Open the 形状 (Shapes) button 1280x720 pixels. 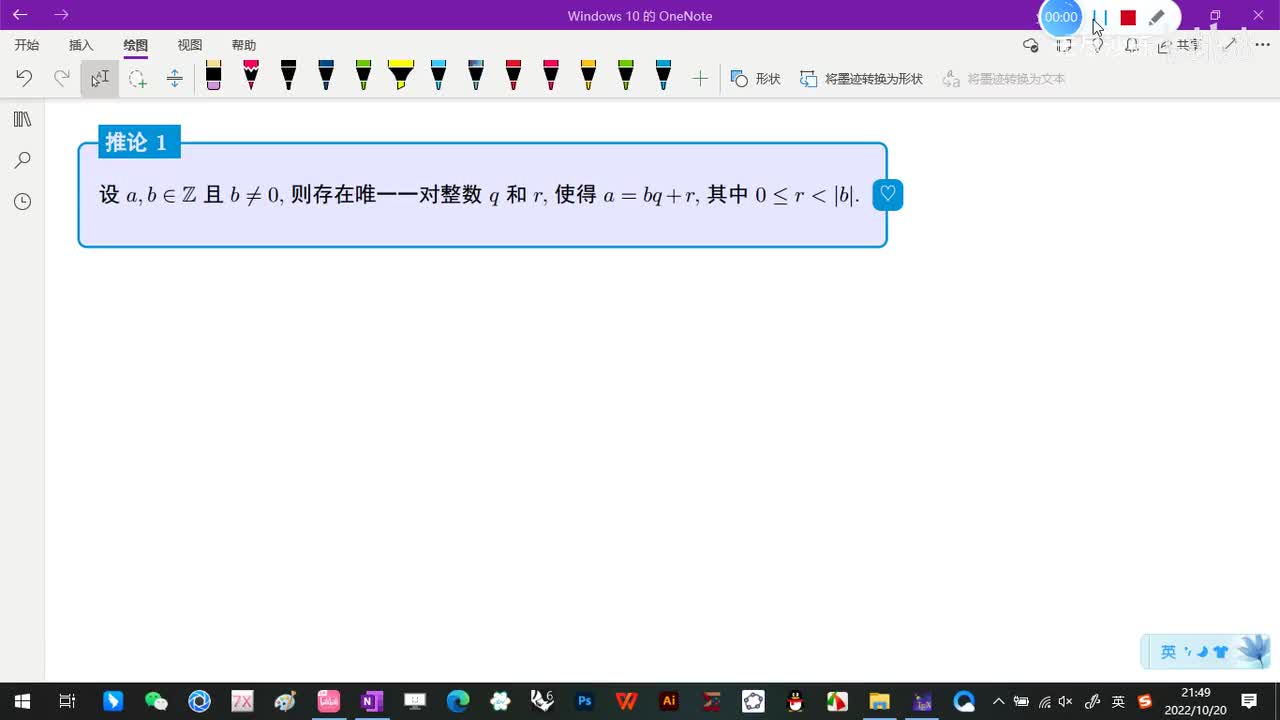pos(755,78)
